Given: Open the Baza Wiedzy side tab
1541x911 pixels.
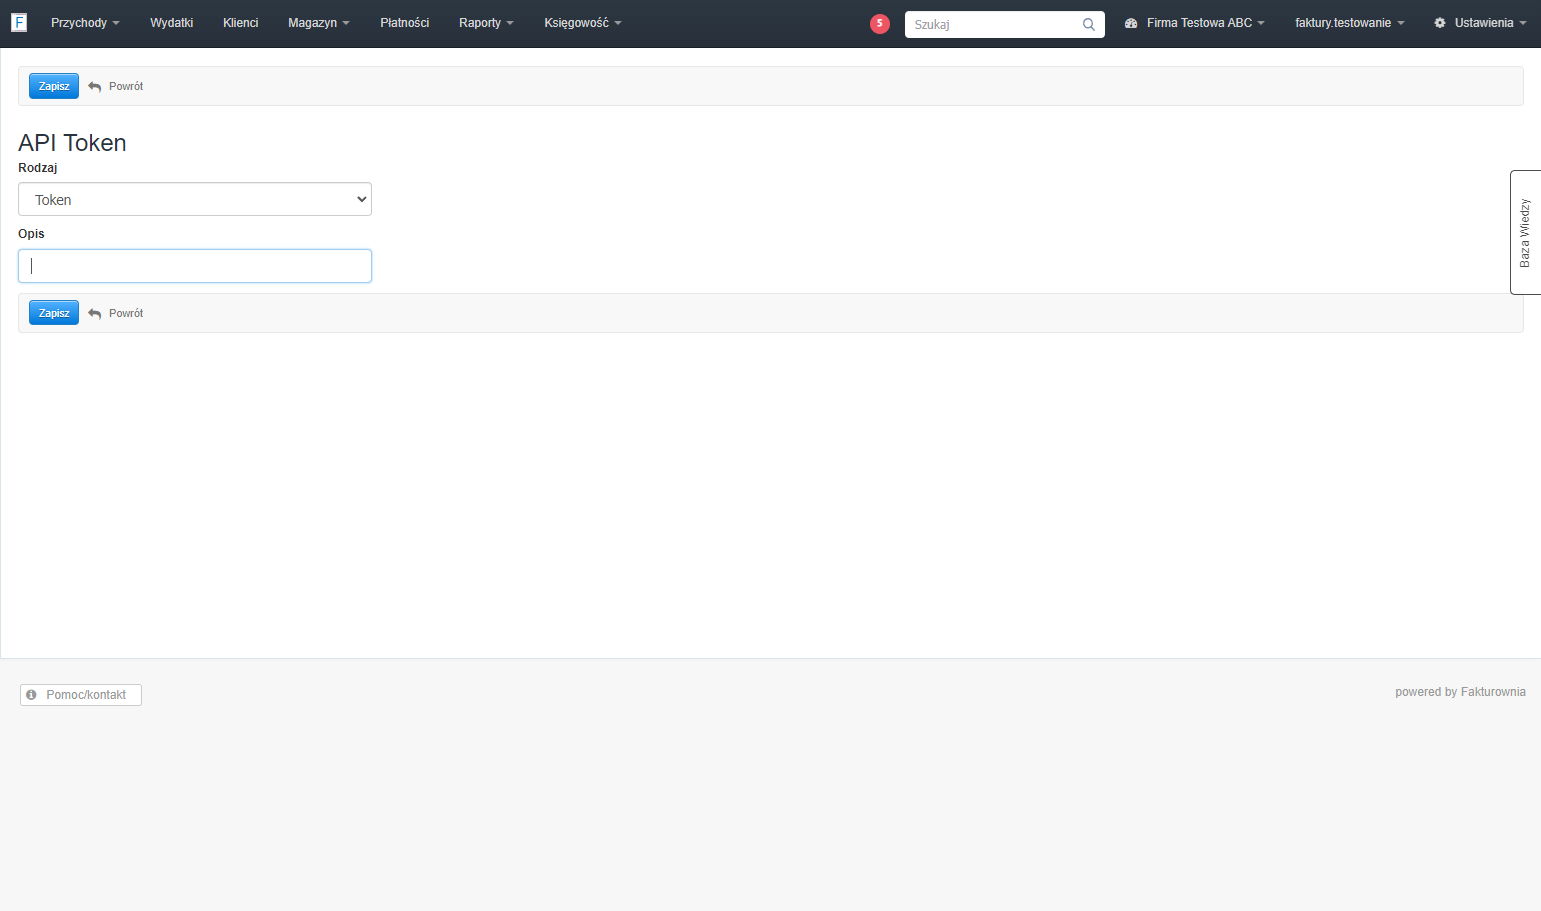Looking at the screenshot, I should pyautogui.click(x=1525, y=232).
